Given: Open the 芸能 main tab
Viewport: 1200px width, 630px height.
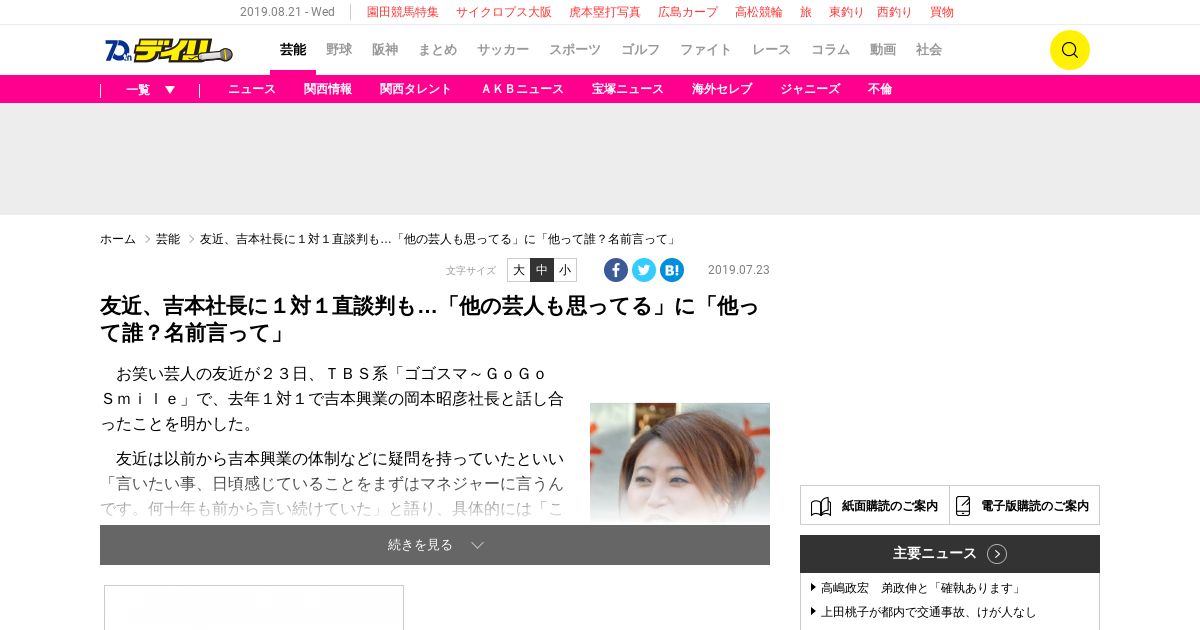Looking at the screenshot, I should click(x=293, y=50).
